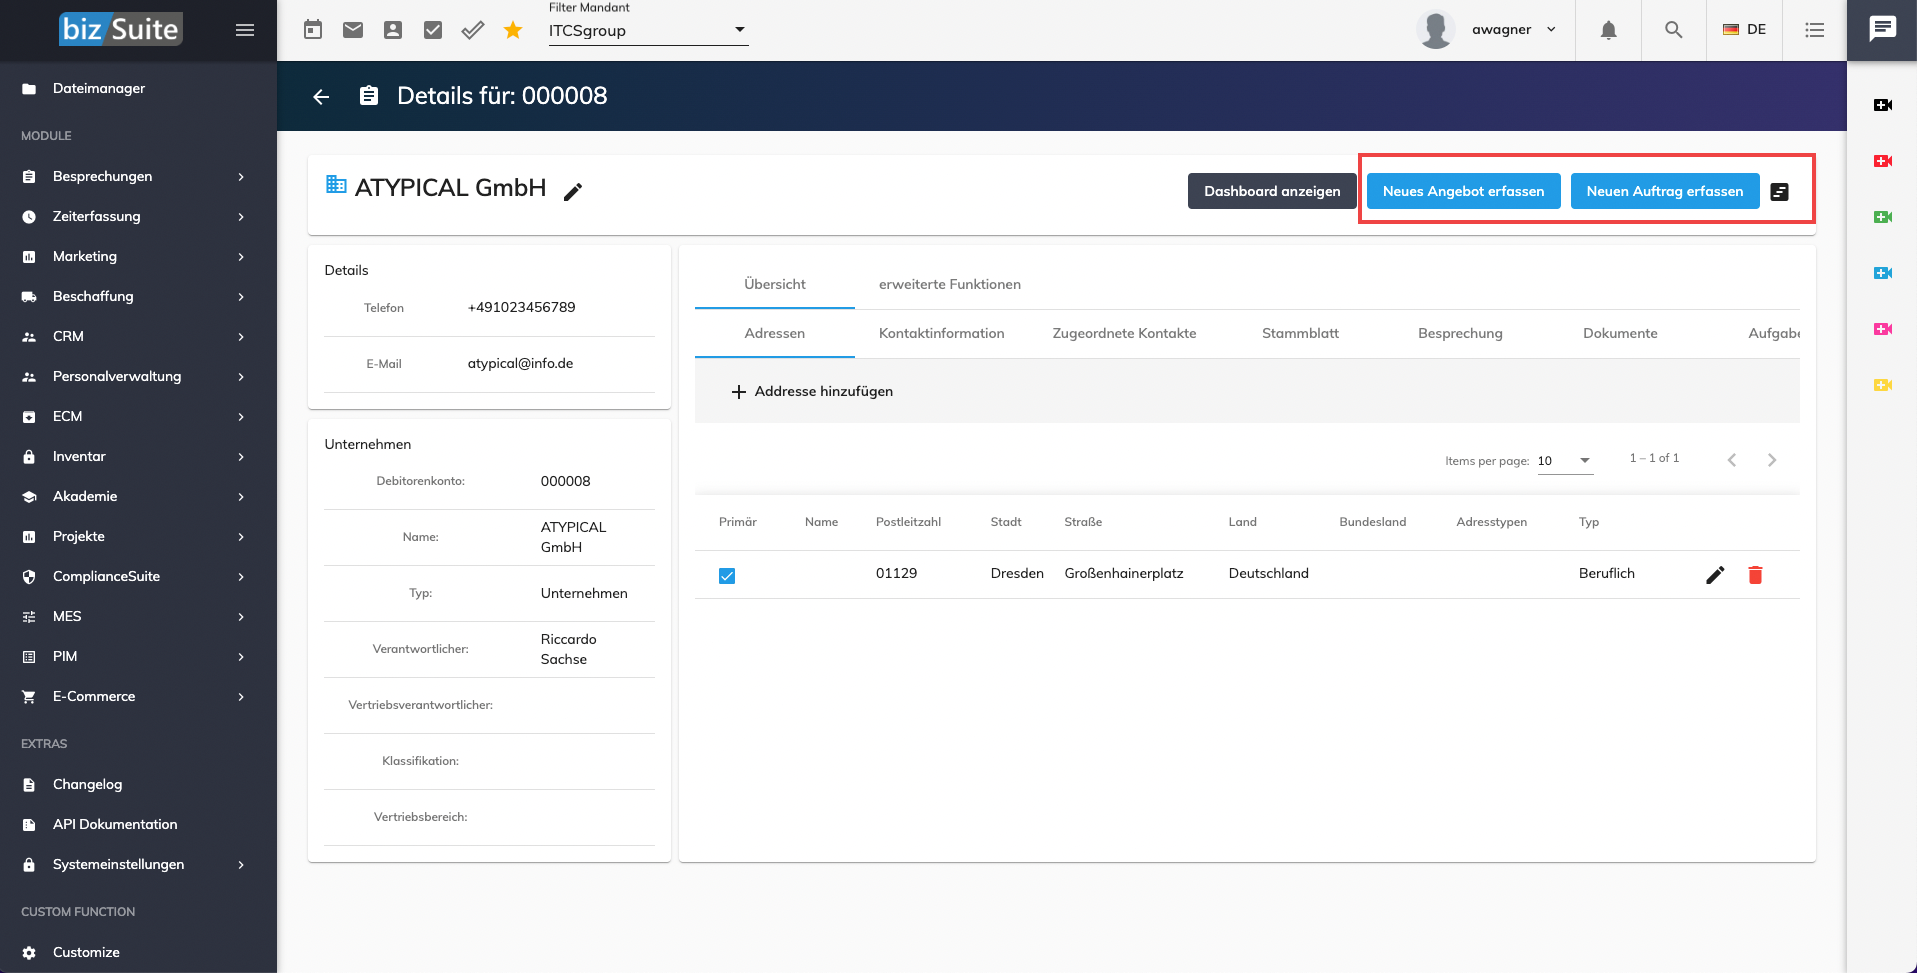
Task: Toggle the hamburger menu icon beside logo
Action: [245, 30]
